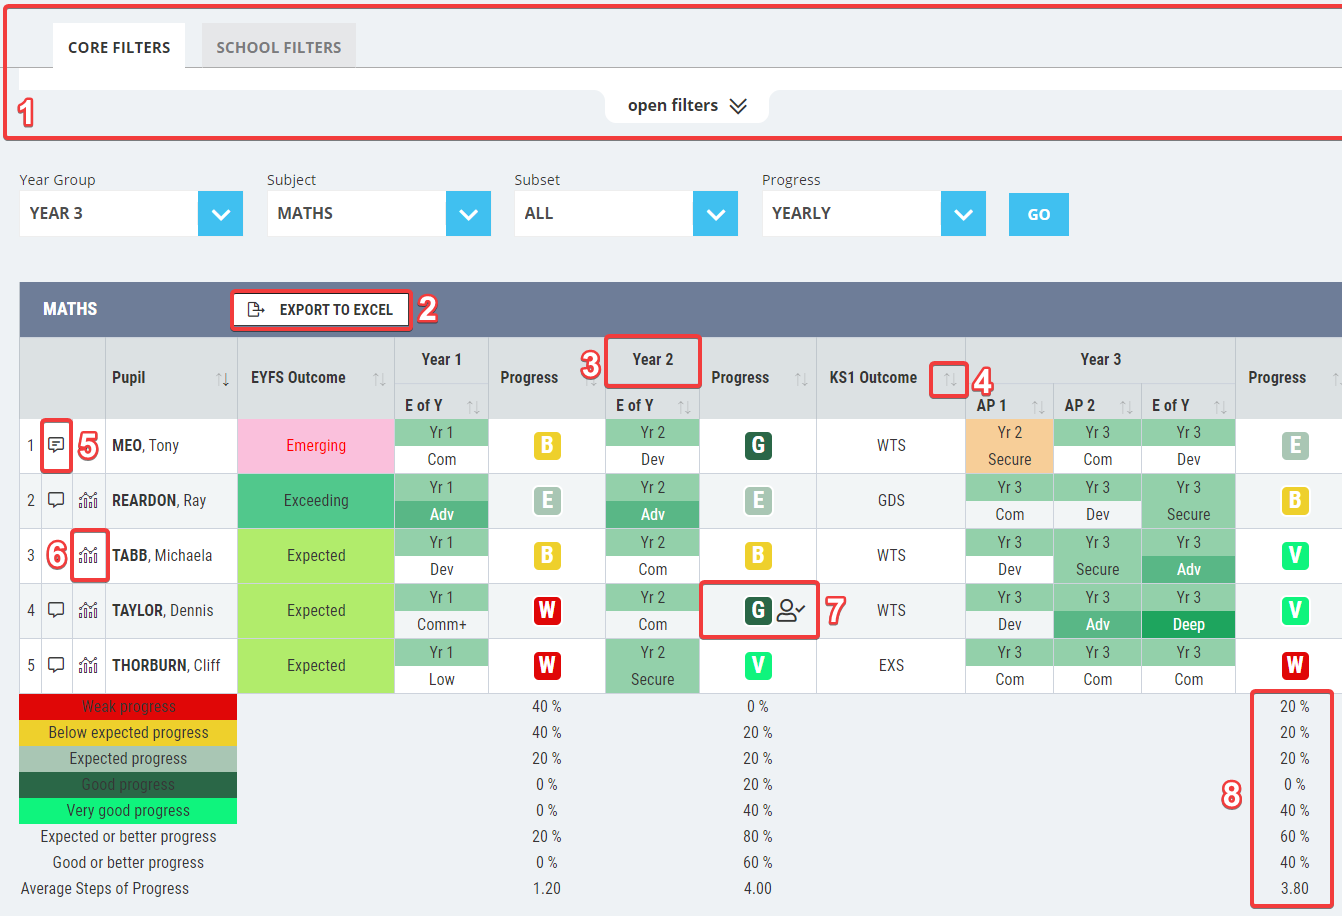Sort the Pupil column
The image size is (1342, 916).
click(222, 379)
